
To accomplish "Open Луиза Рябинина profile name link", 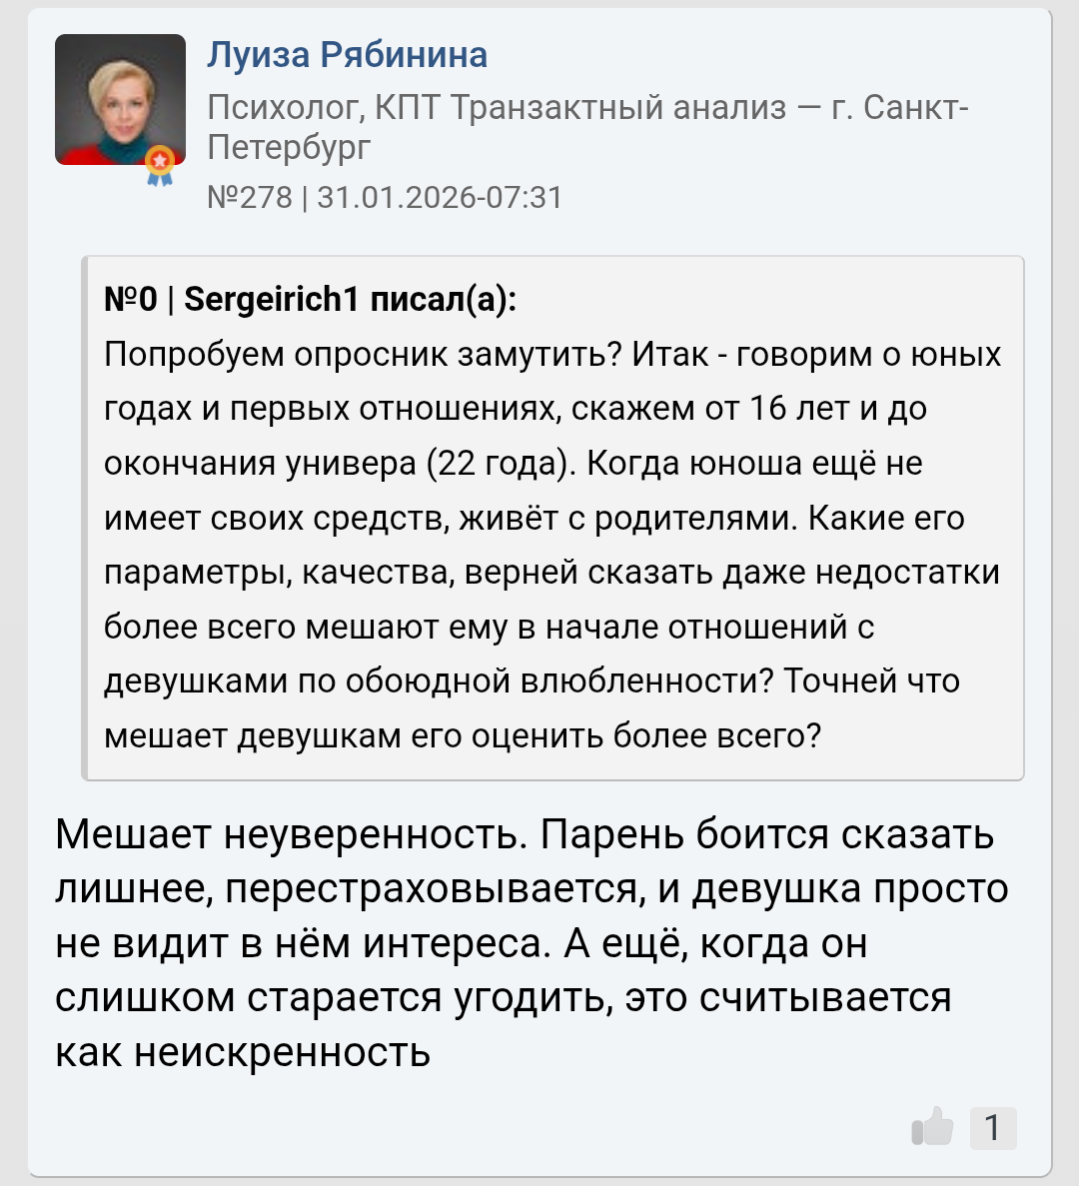I will point(348,54).
